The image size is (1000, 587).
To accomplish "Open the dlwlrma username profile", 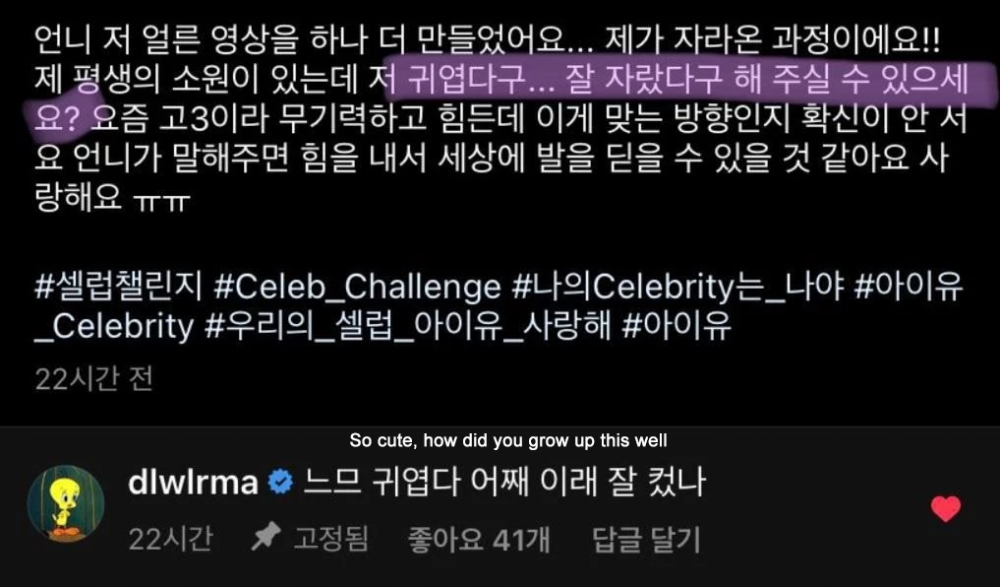I will [x=193, y=482].
